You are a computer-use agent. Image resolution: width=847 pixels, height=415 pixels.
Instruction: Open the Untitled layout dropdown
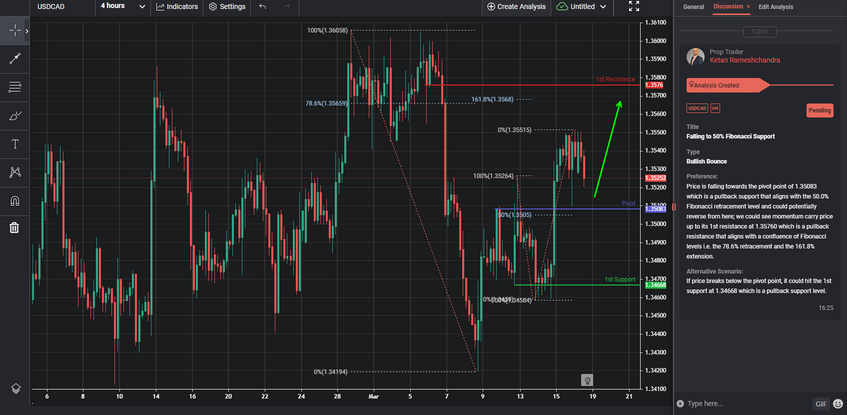point(582,6)
